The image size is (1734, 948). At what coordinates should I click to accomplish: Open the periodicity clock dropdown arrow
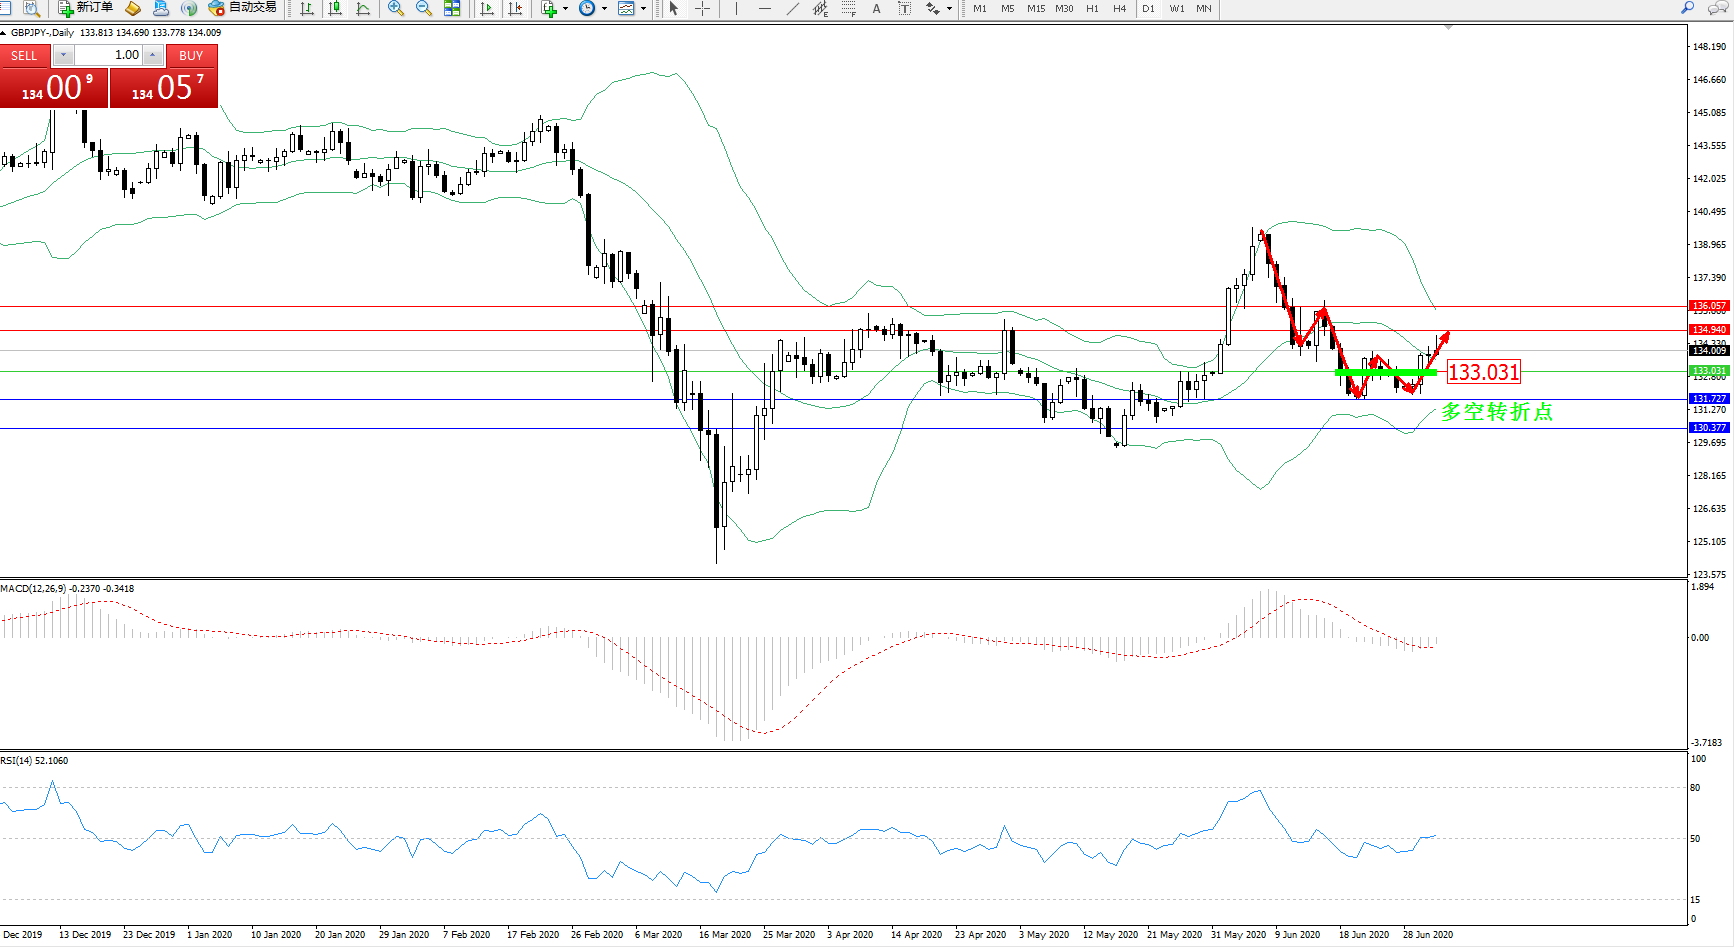(x=604, y=8)
